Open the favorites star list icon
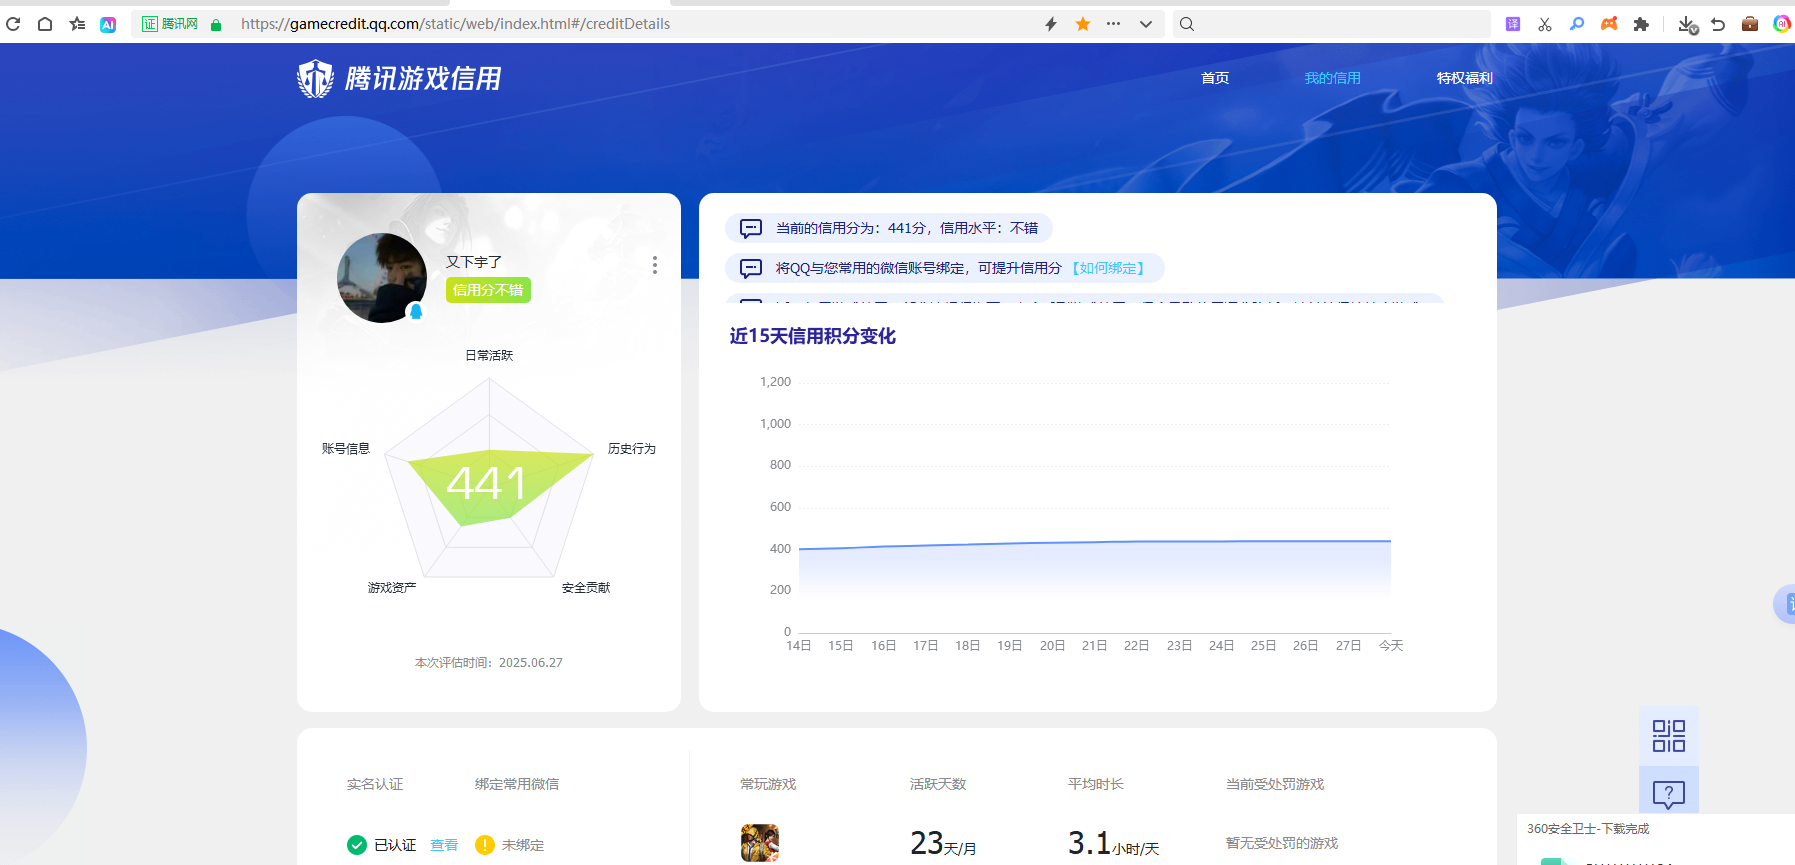 point(77,24)
